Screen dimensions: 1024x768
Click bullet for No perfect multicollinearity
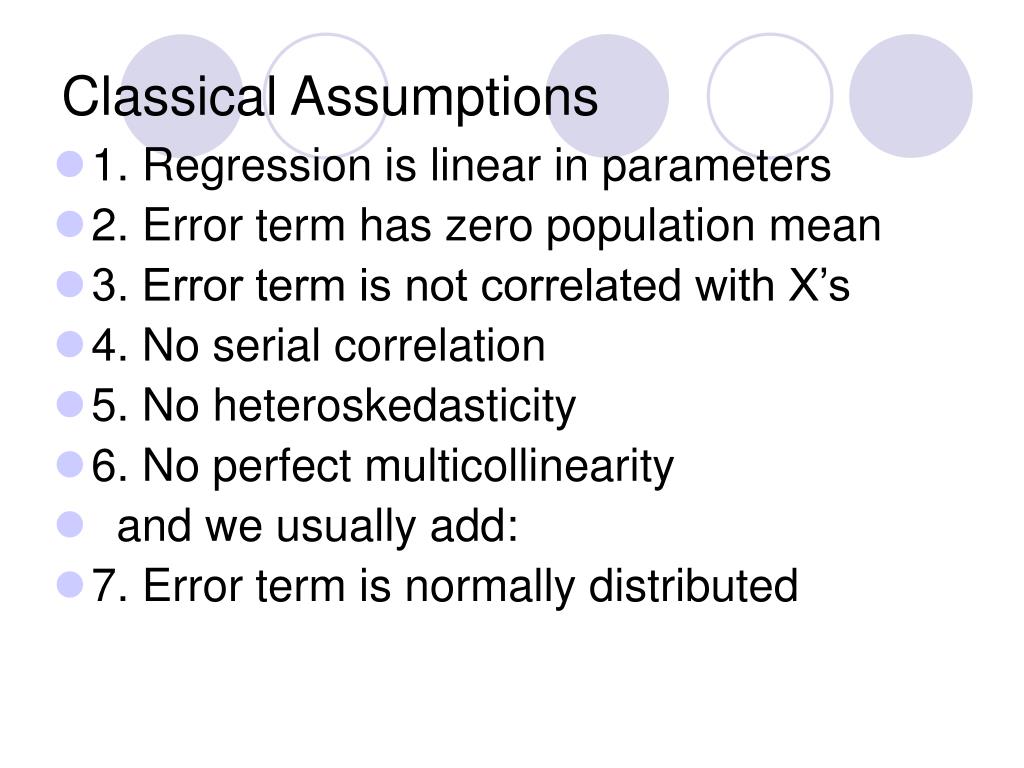[x=70, y=465]
